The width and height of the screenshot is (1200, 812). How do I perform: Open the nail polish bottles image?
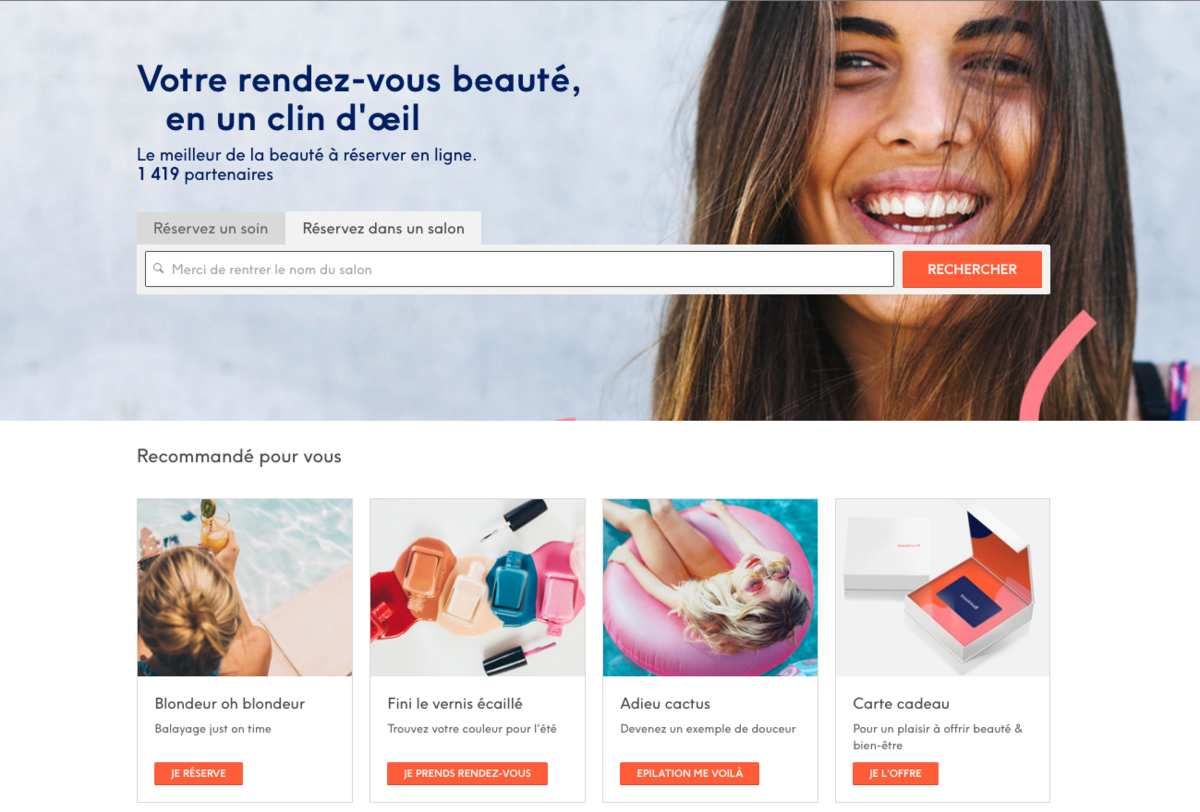(x=477, y=587)
